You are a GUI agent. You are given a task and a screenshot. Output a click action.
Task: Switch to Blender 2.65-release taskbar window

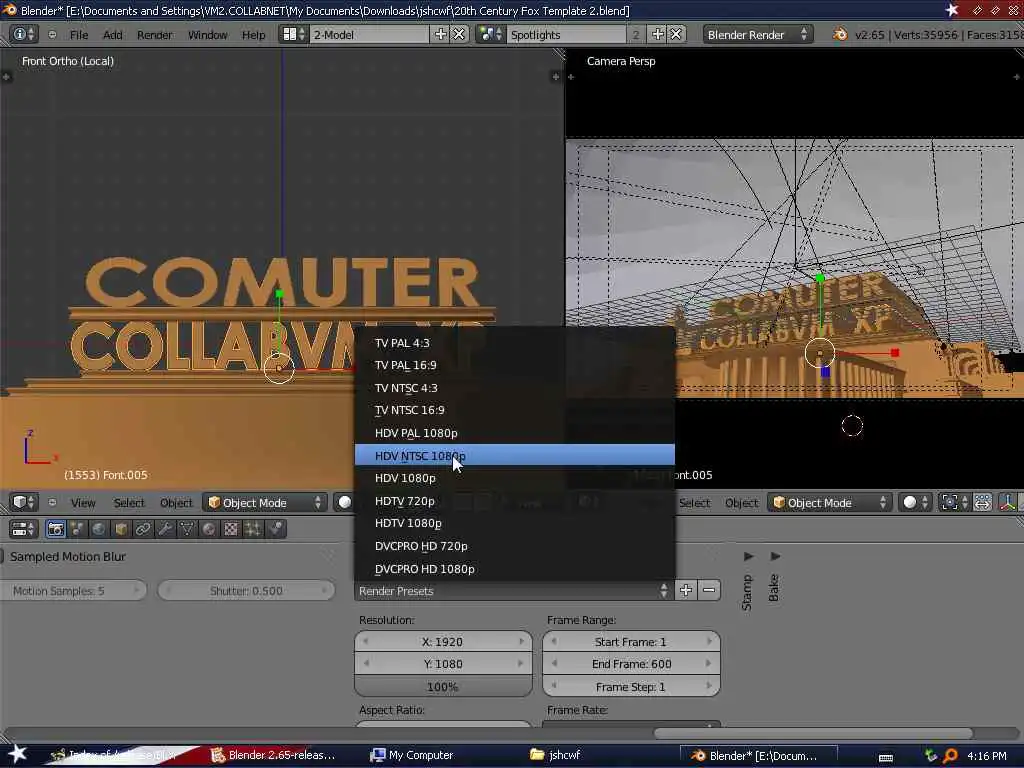click(273, 755)
